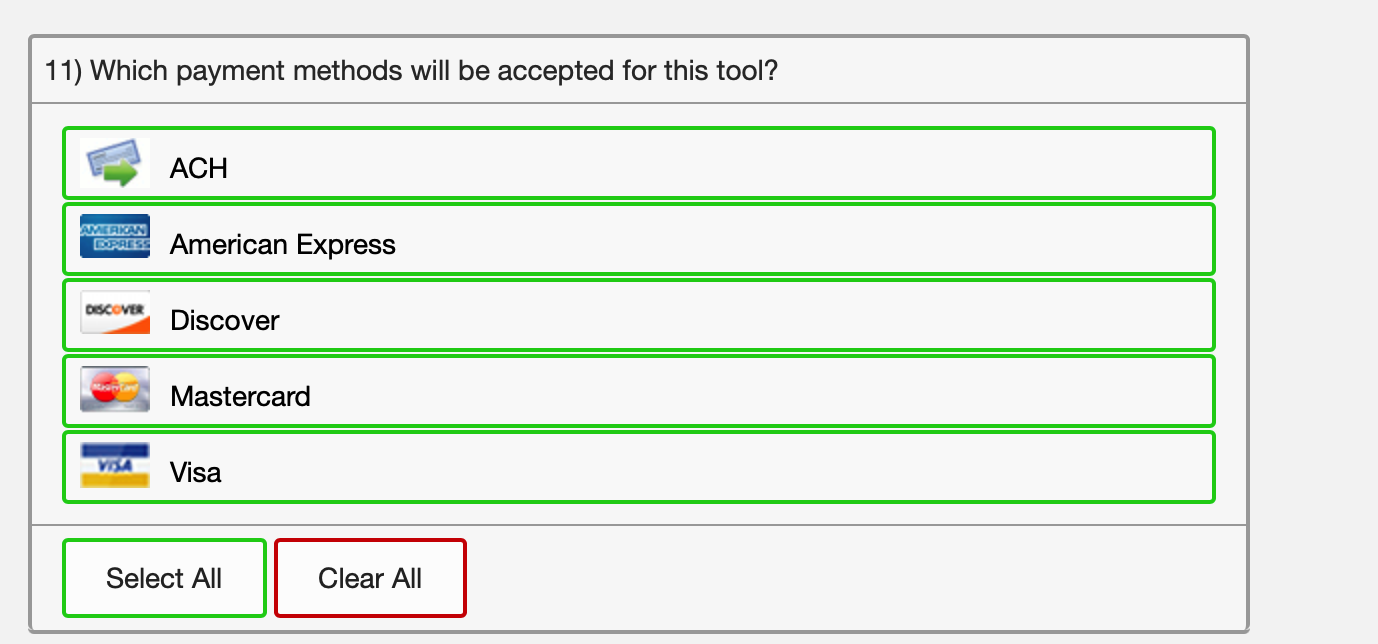Choose the Discover text label

225,320
